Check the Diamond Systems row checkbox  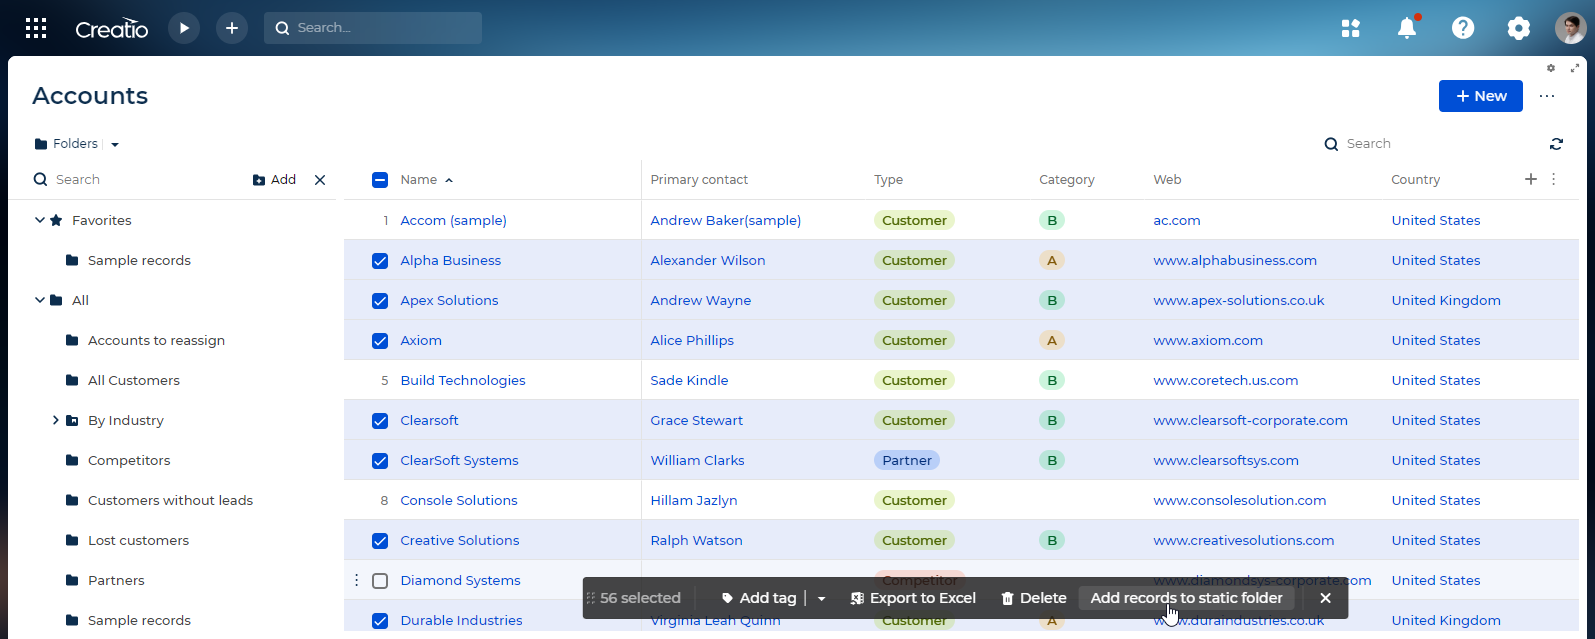tap(380, 580)
